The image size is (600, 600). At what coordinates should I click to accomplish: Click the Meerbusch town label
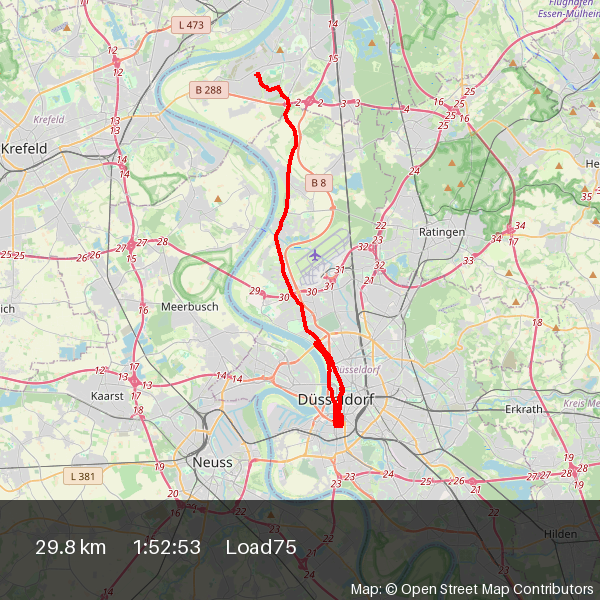(x=190, y=307)
